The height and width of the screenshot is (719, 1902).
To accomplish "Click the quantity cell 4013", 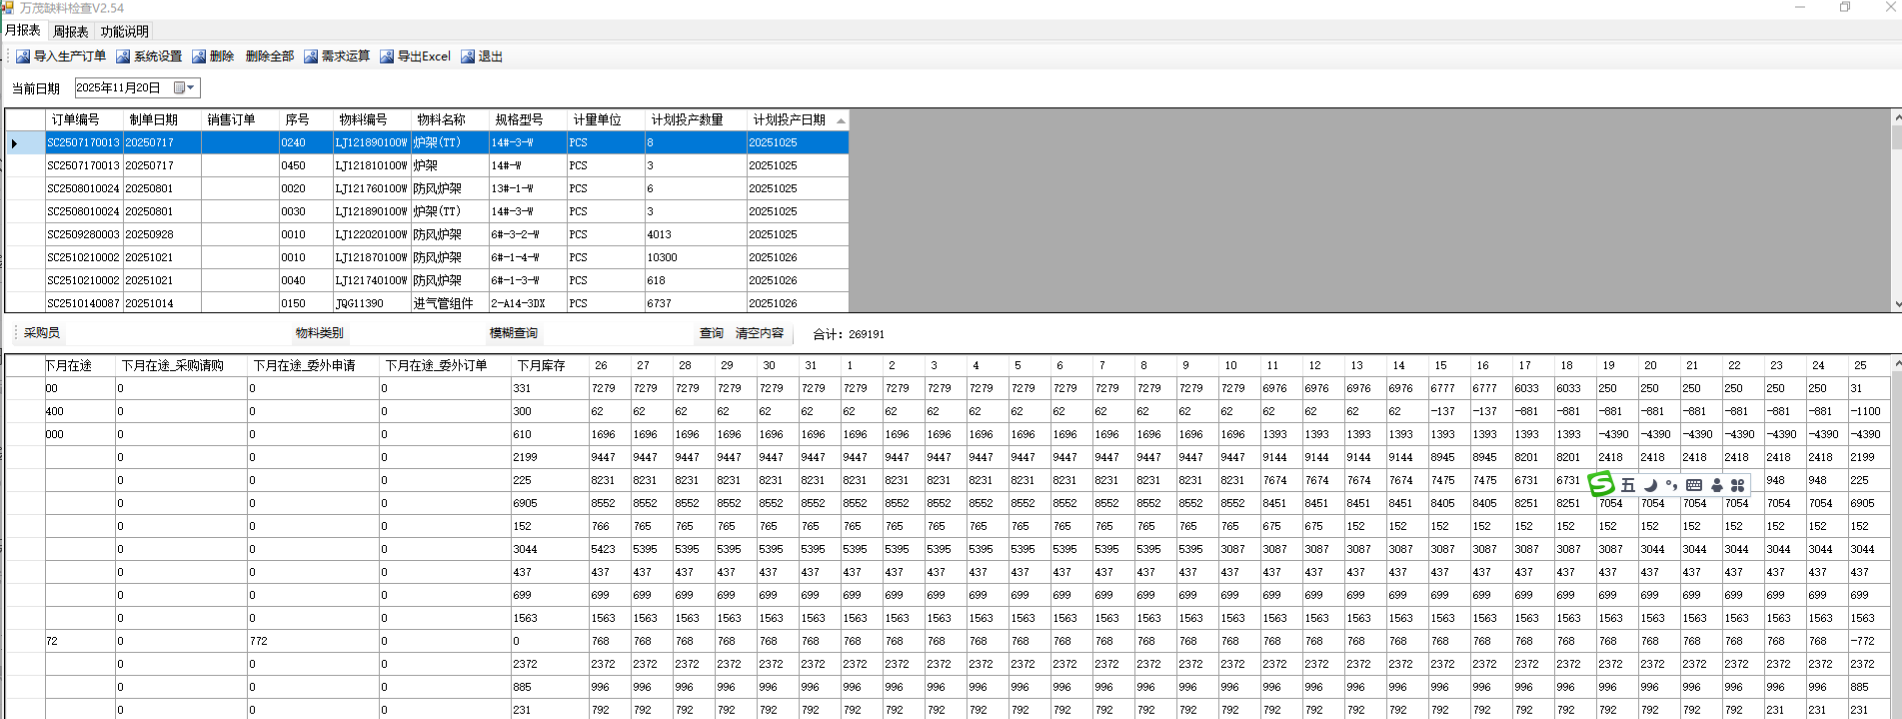I will coord(696,235).
